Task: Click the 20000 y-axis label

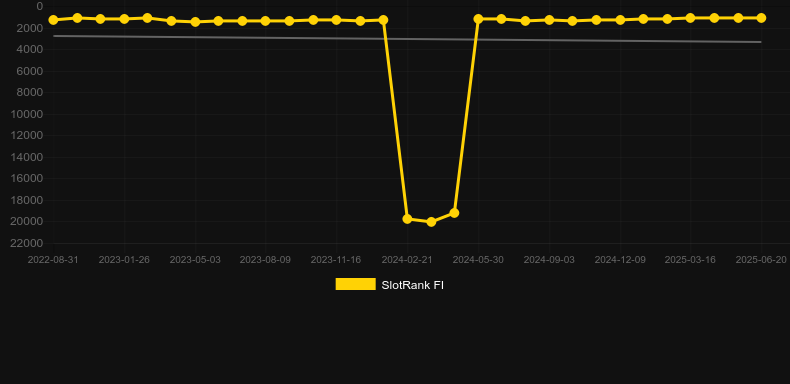Action: (27, 222)
